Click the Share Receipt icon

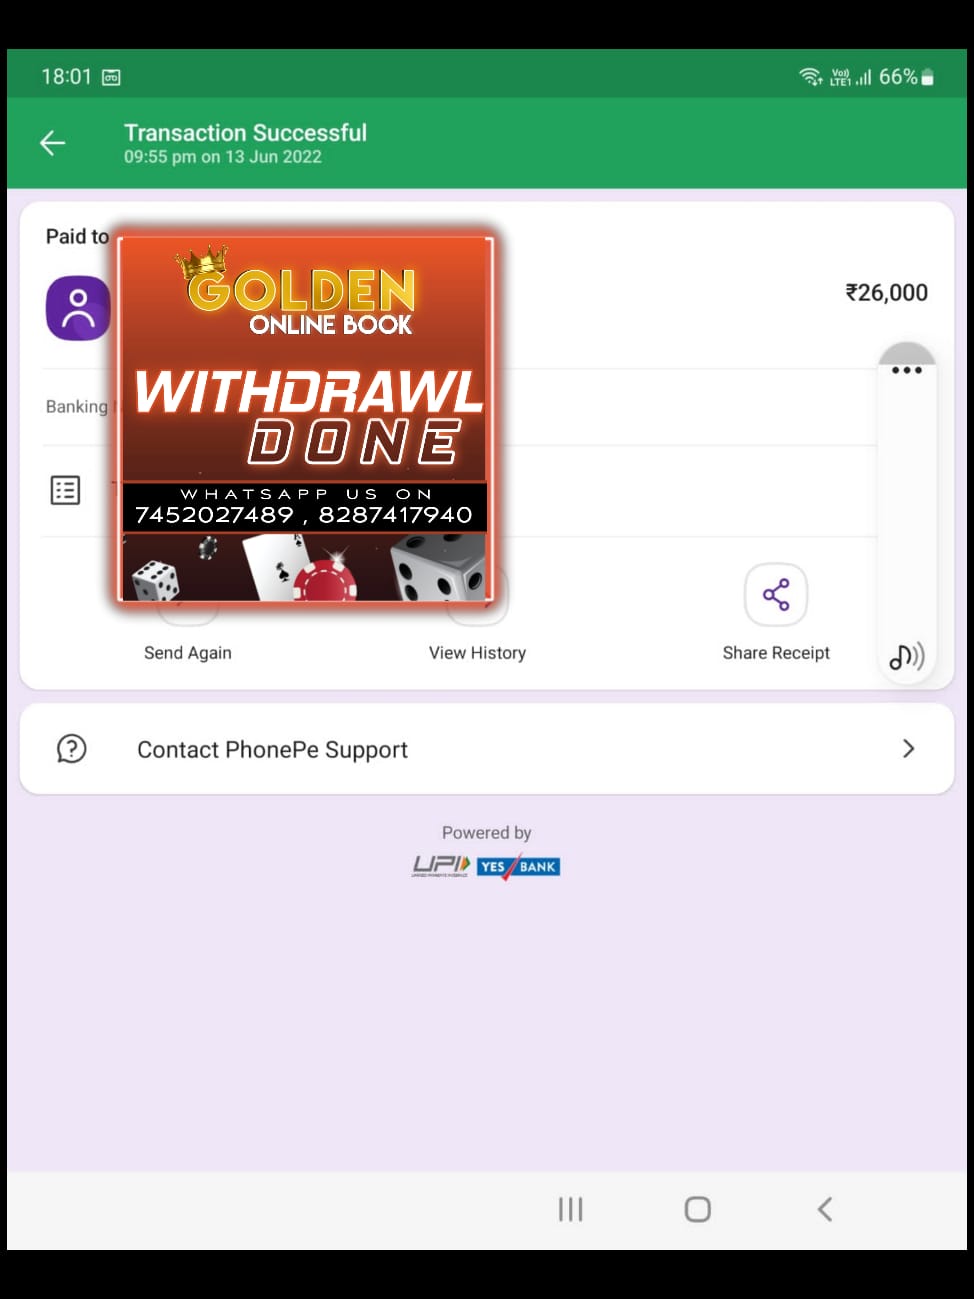[776, 594]
